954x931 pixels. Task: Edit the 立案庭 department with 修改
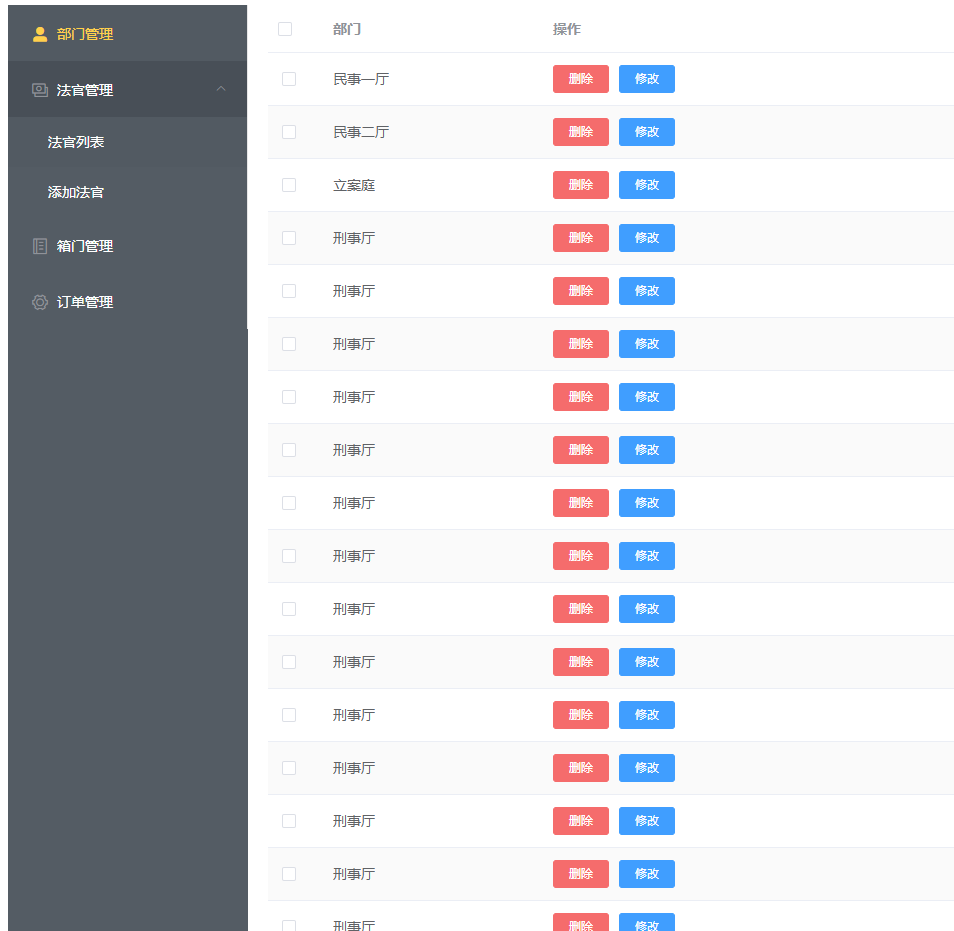pyautogui.click(x=646, y=185)
